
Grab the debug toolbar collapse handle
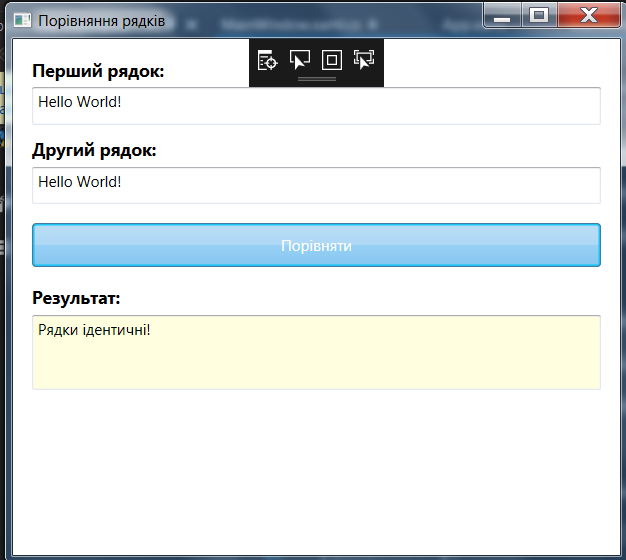(317, 79)
